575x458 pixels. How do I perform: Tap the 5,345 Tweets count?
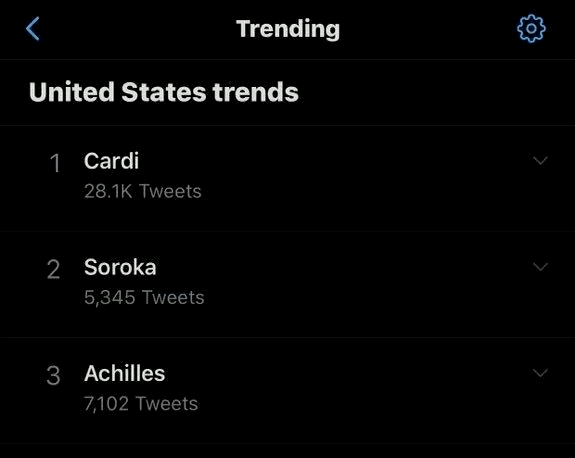pyautogui.click(x=144, y=297)
